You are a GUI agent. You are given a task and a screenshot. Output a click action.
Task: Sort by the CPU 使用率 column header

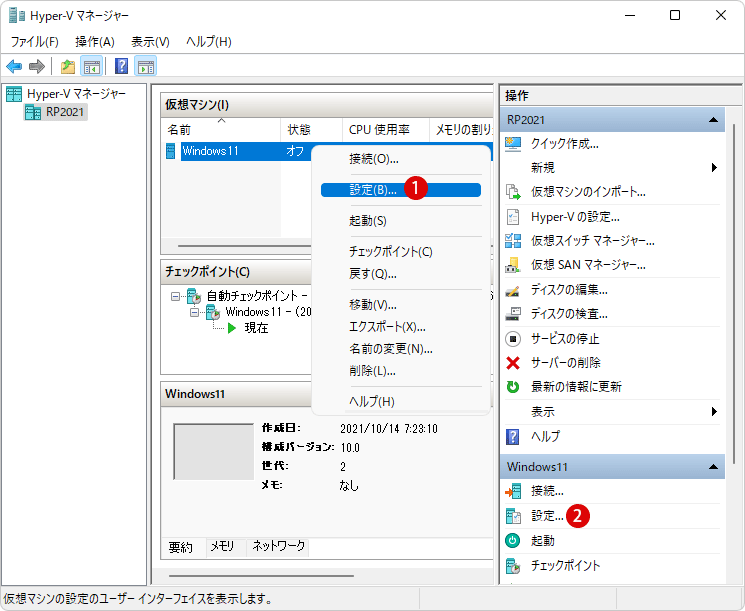point(386,130)
